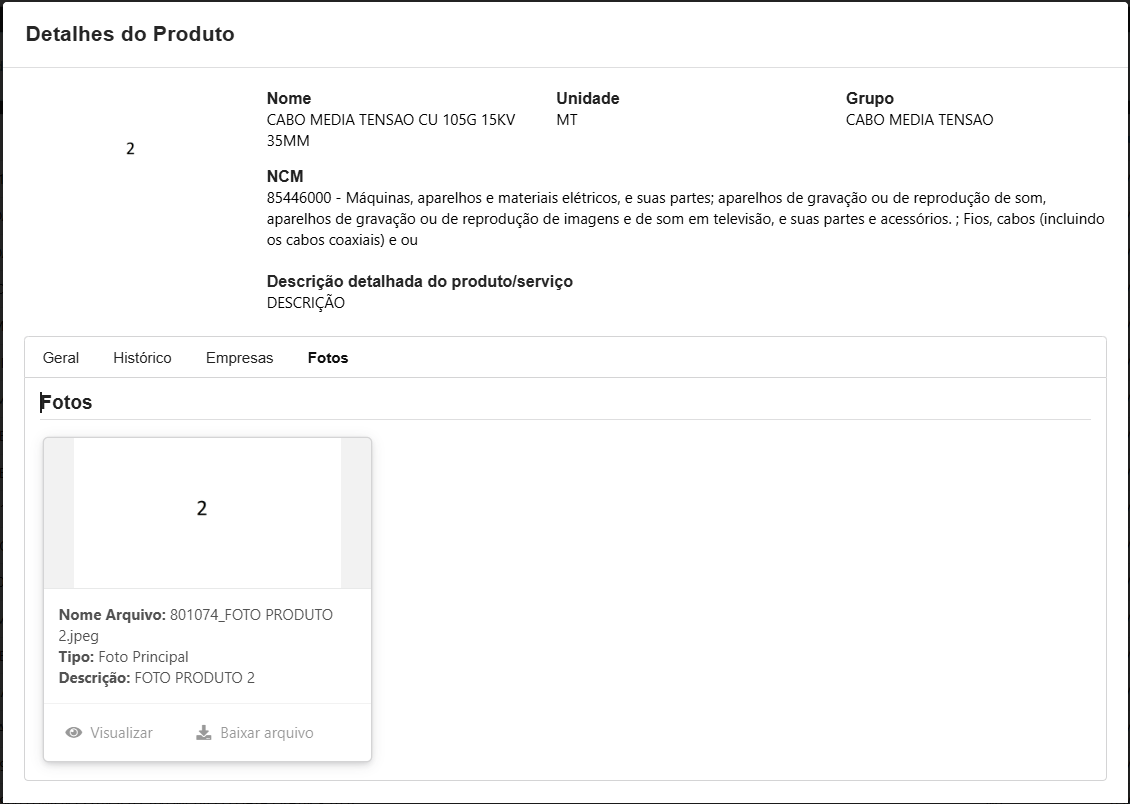This screenshot has width=1130, height=804.
Task: Click the Grupo value CABO MEDIA TENSAO
Action: pos(919,120)
